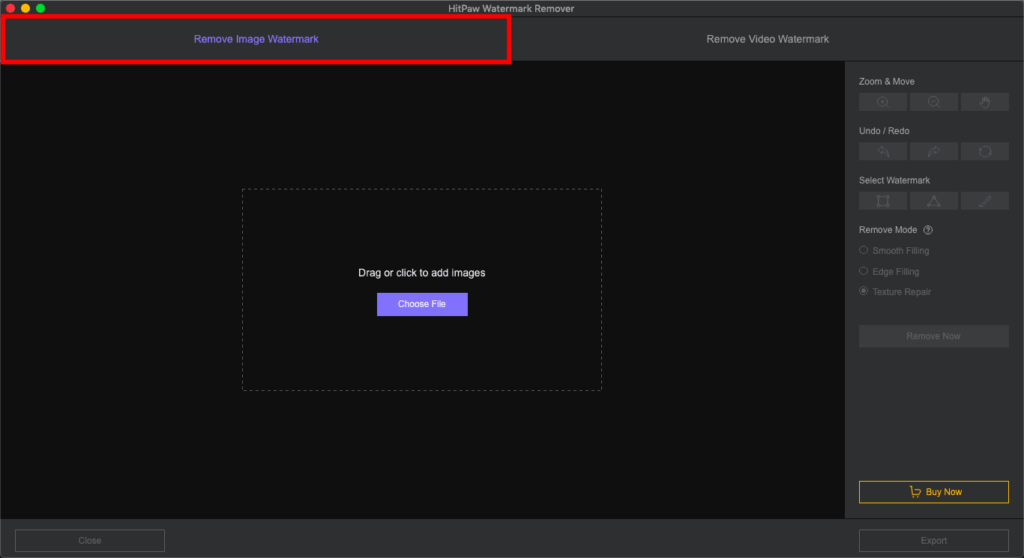Click the zoom in magnifier icon
1024x558 pixels.
point(883,102)
